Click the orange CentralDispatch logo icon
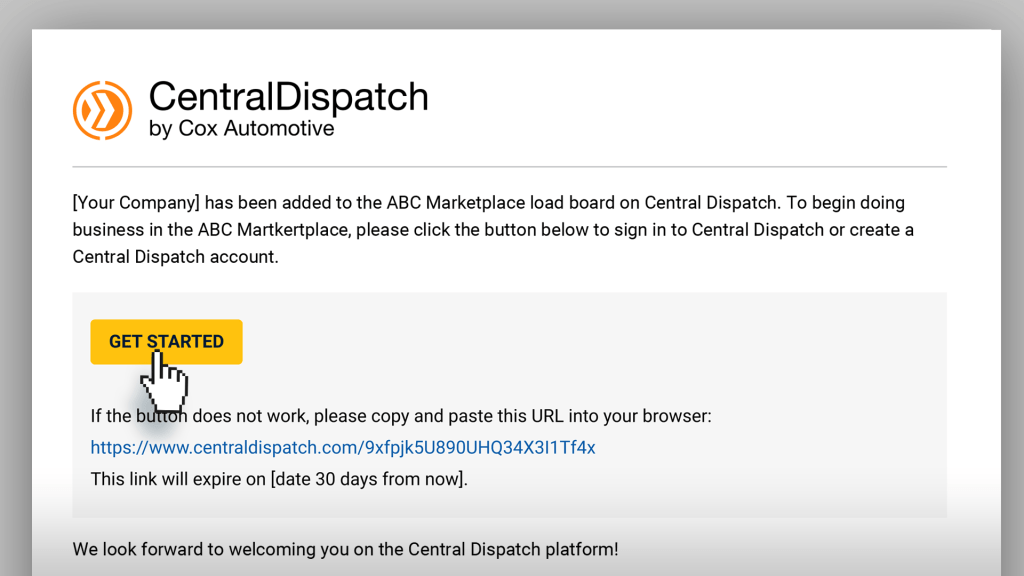 coord(102,110)
